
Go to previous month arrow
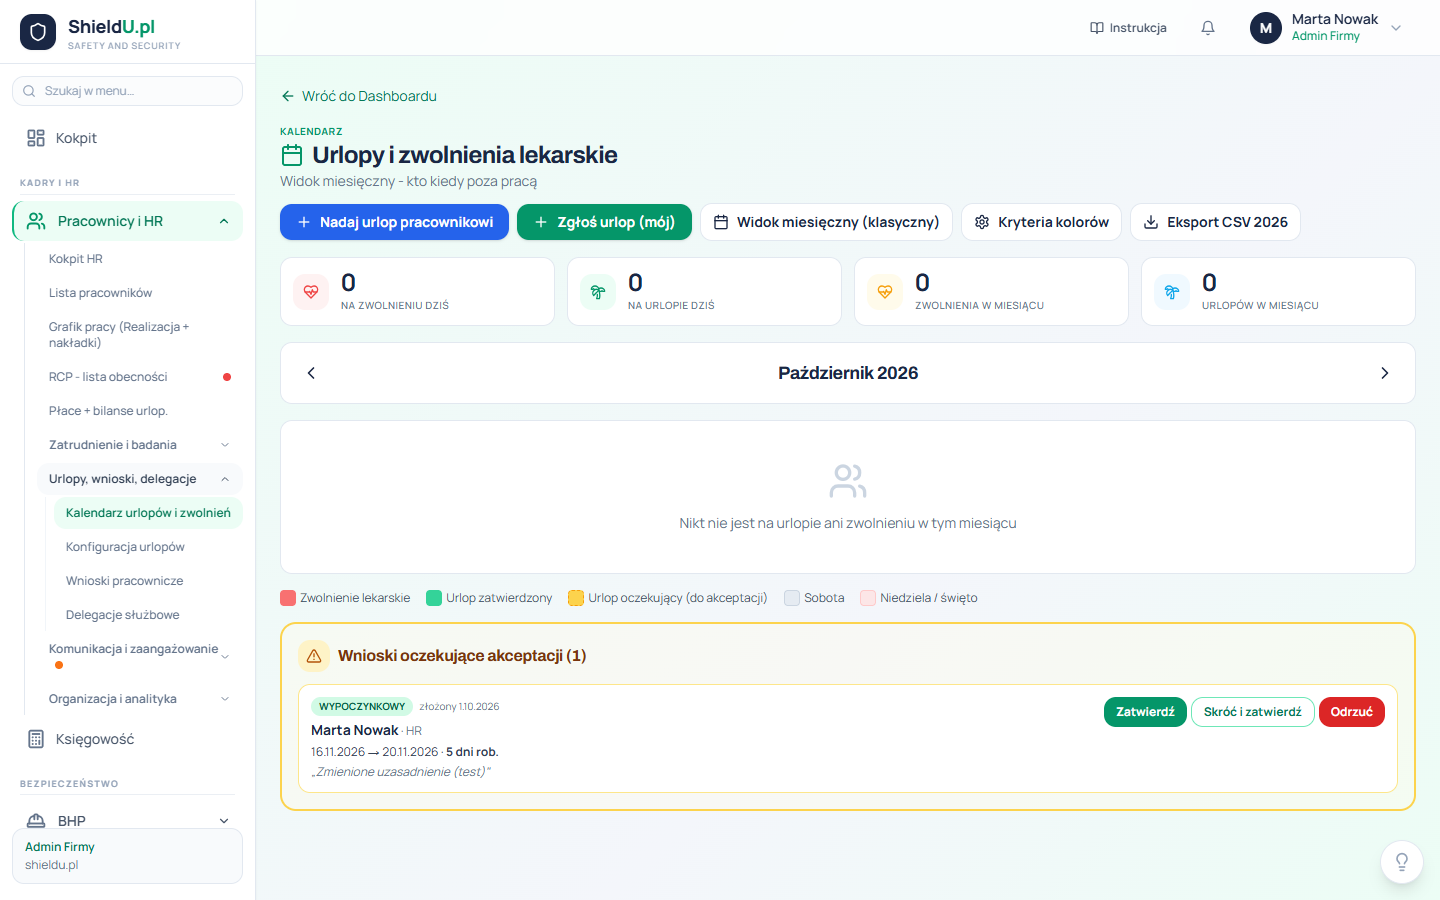[311, 373]
